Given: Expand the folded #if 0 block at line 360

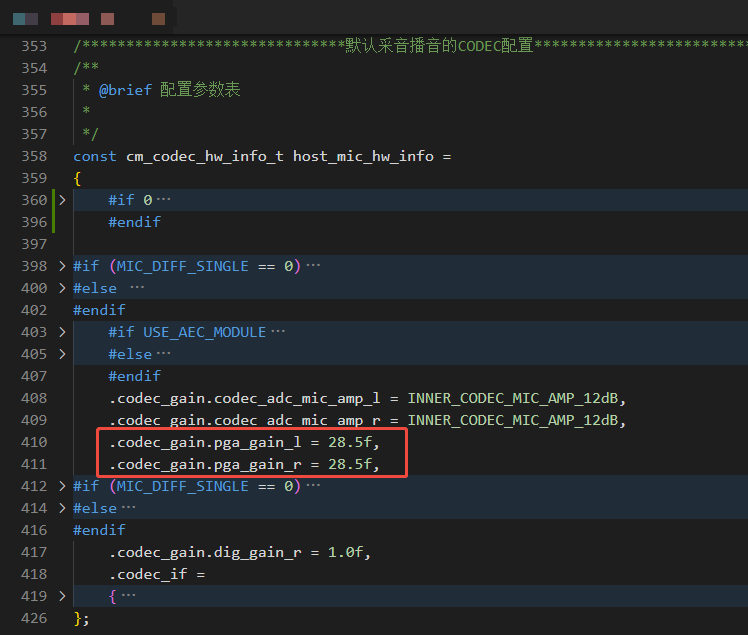Looking at the screenshot, I should pyautogui.click(x=62, y=200).
